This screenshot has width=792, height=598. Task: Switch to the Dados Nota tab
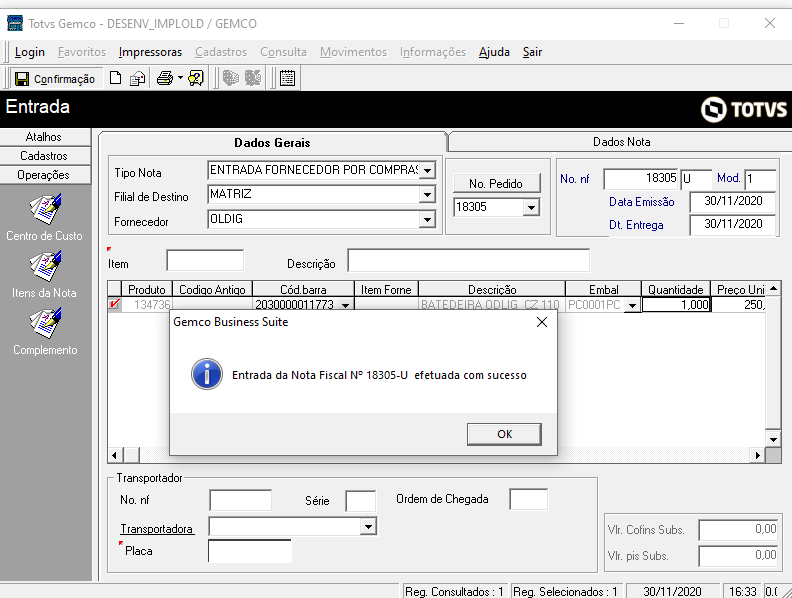click(x=621, y=142)
